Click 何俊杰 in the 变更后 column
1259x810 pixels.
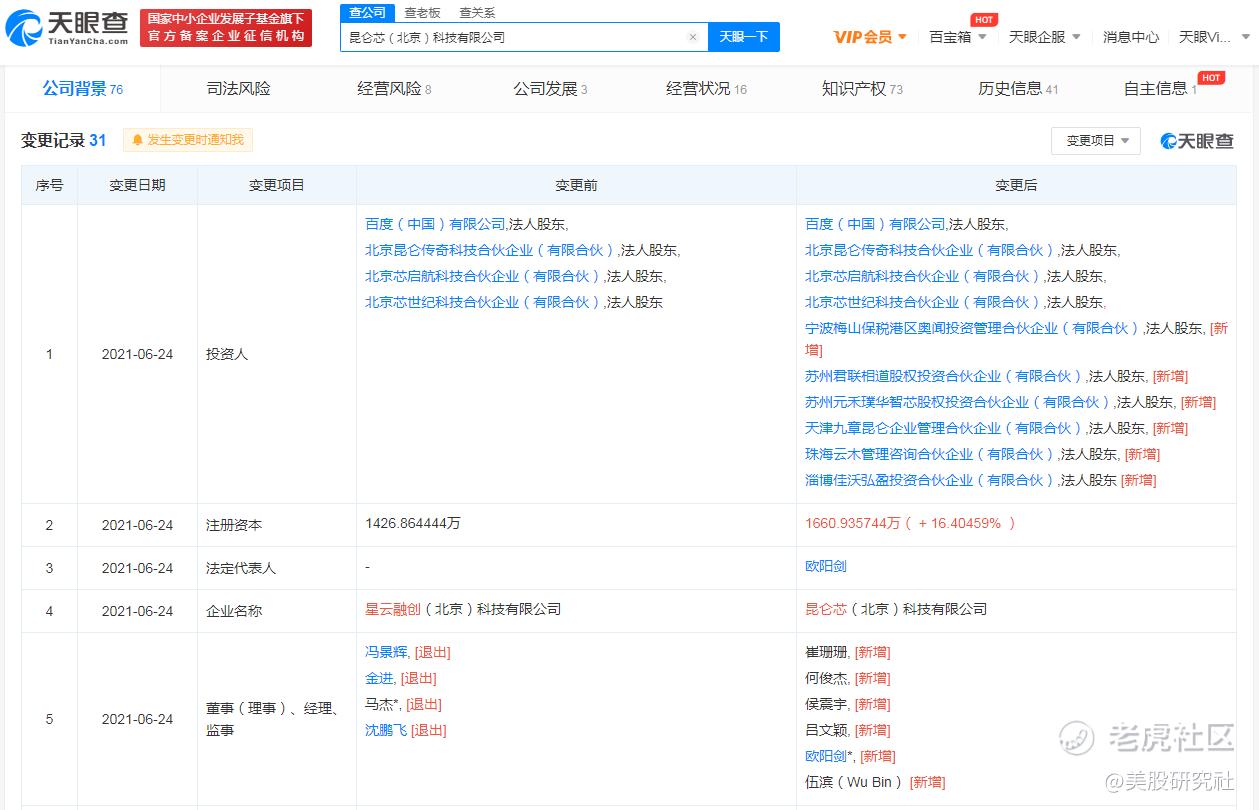(x=826, y=679)
